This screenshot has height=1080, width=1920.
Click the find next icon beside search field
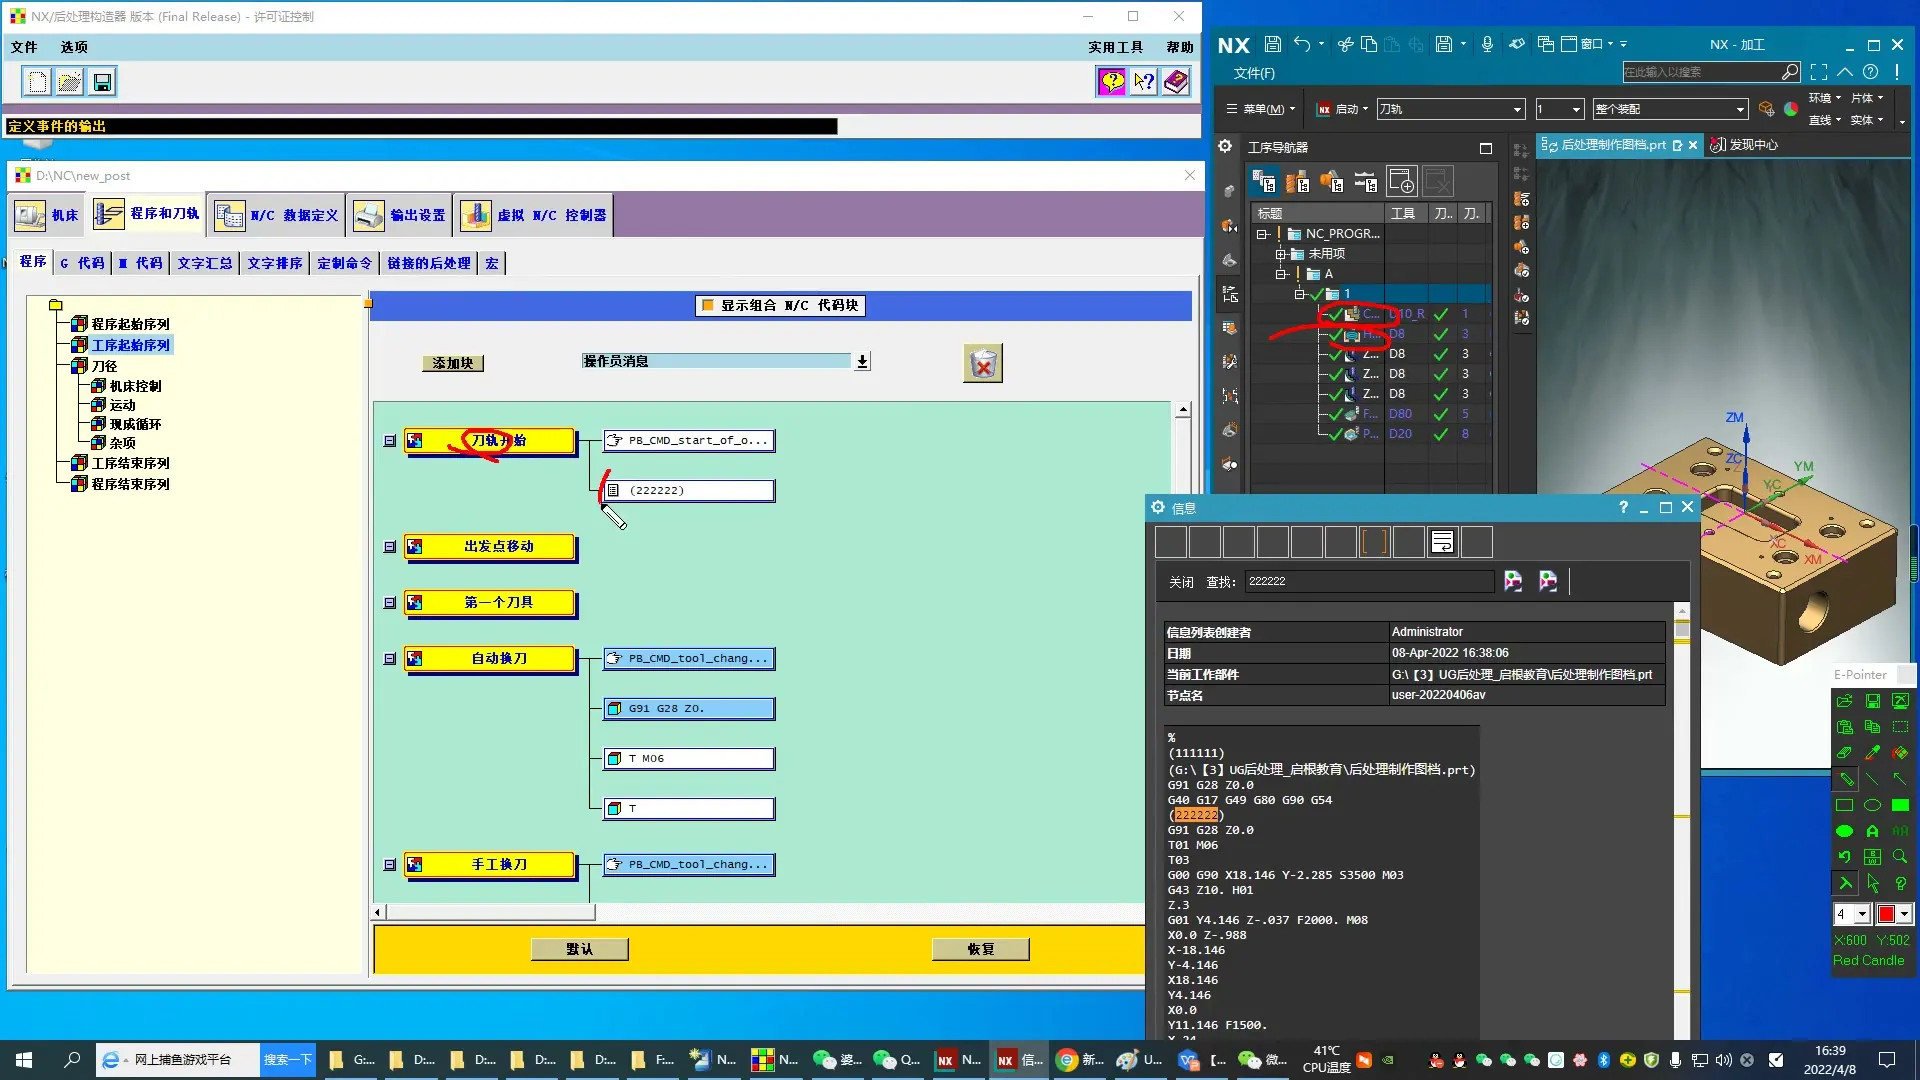click(x=1513, y=582)
